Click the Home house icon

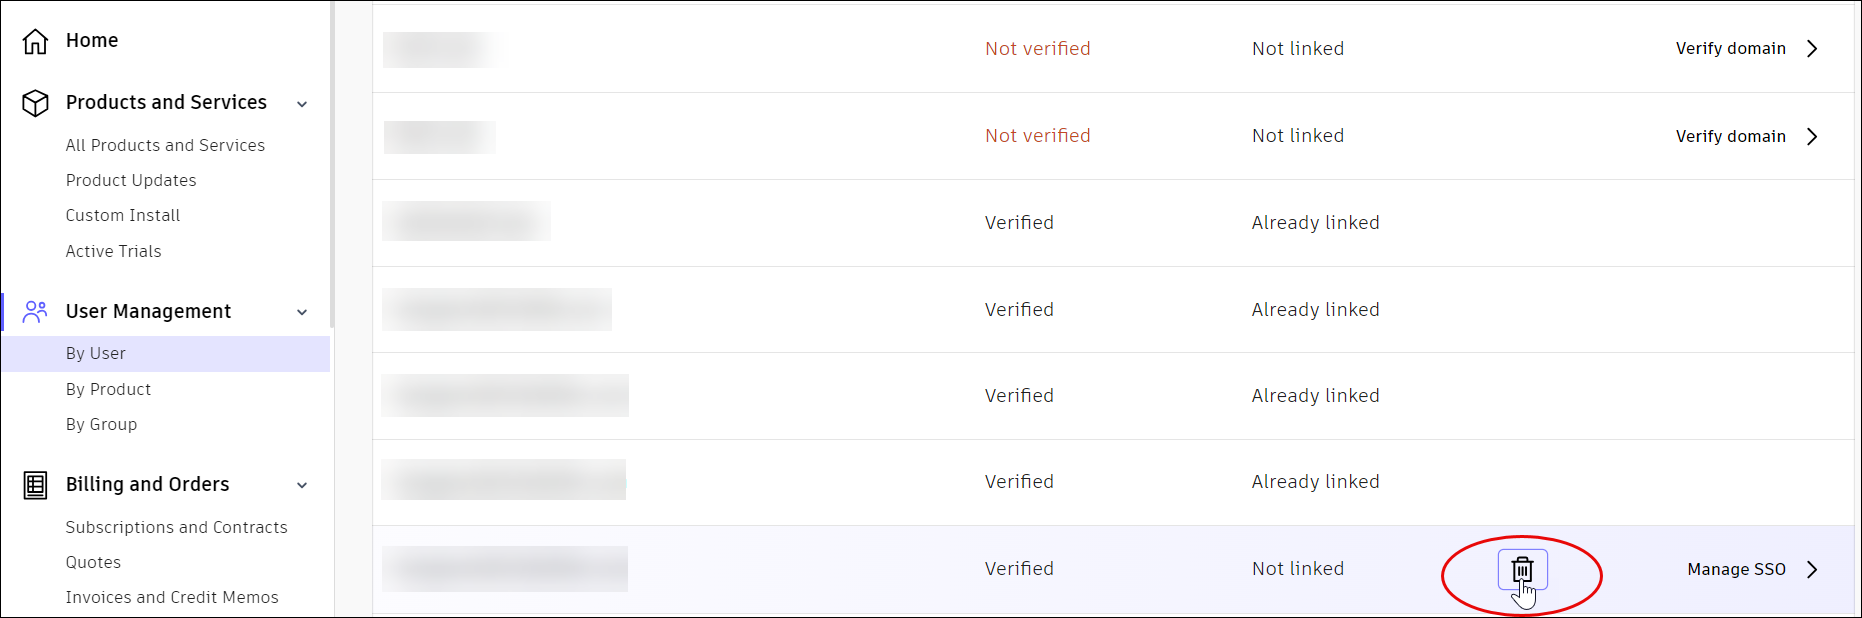tap(36, 41)
